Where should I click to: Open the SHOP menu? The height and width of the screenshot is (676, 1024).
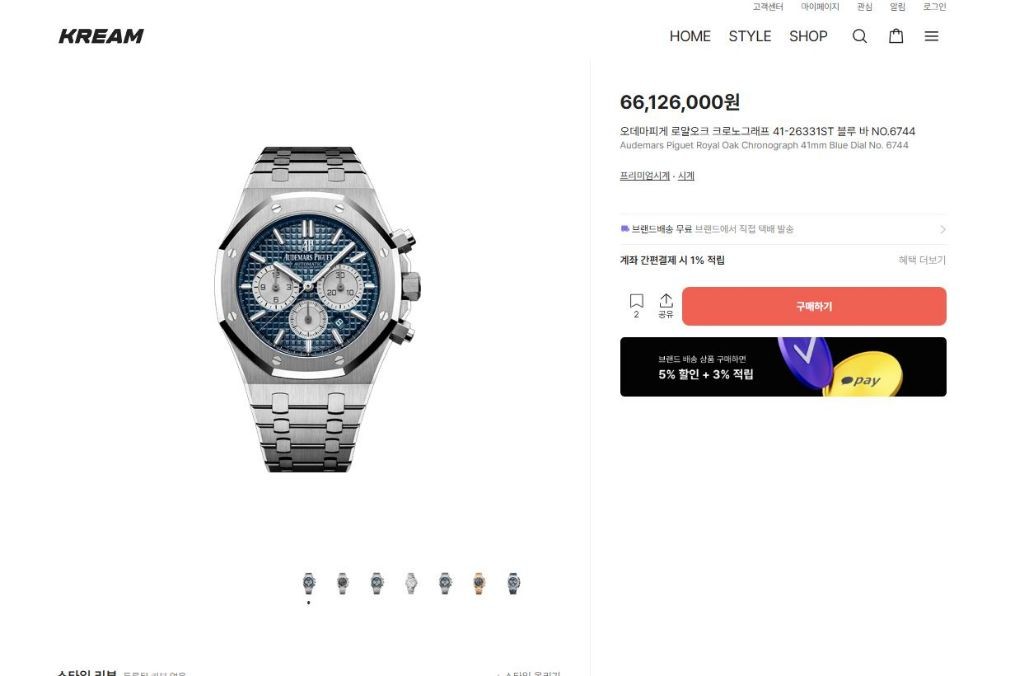pyautogui.click(x=808, y=36)
